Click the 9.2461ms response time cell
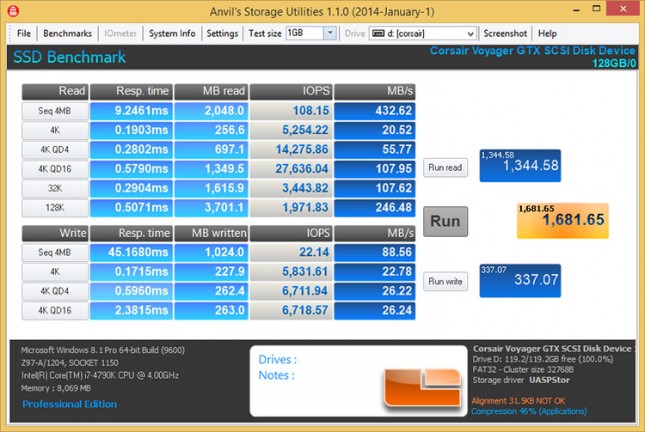This screenshot has height=432, width=645. [131, 111]
